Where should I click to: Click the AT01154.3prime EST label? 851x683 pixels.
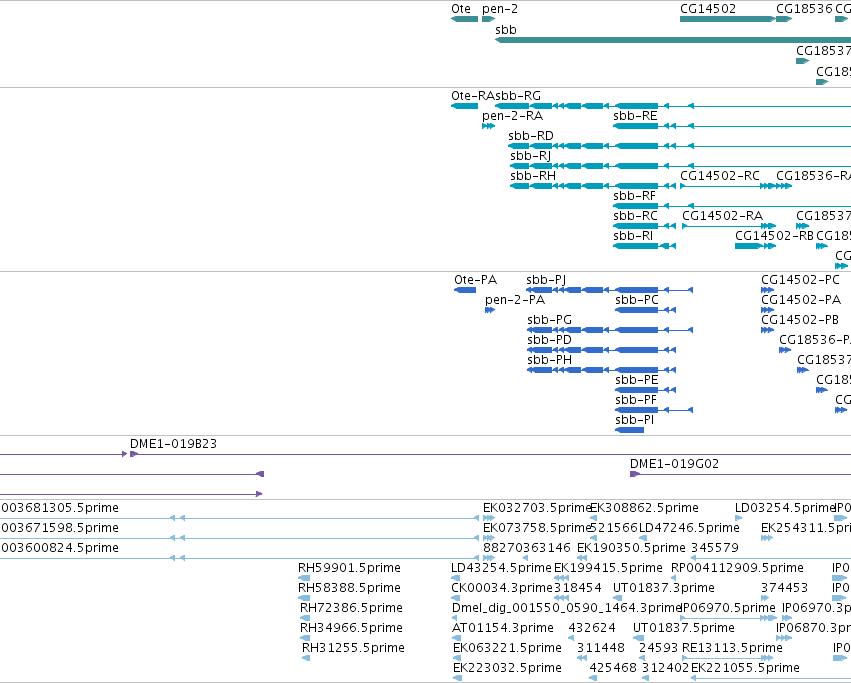pos(503,628)
